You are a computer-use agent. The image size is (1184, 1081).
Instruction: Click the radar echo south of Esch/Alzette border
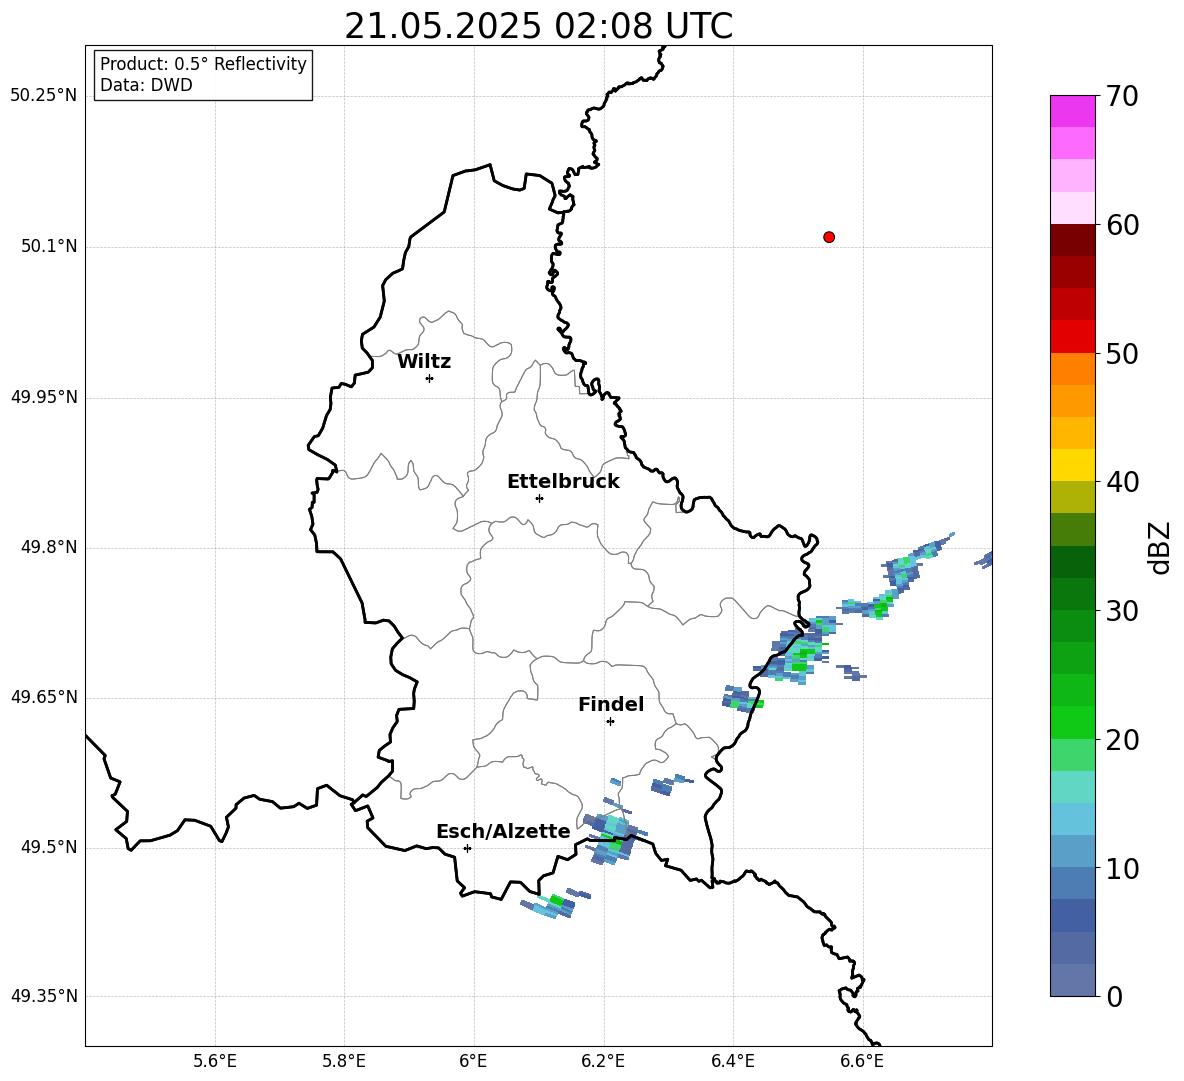pyautogui.click(x=554, y=902)
